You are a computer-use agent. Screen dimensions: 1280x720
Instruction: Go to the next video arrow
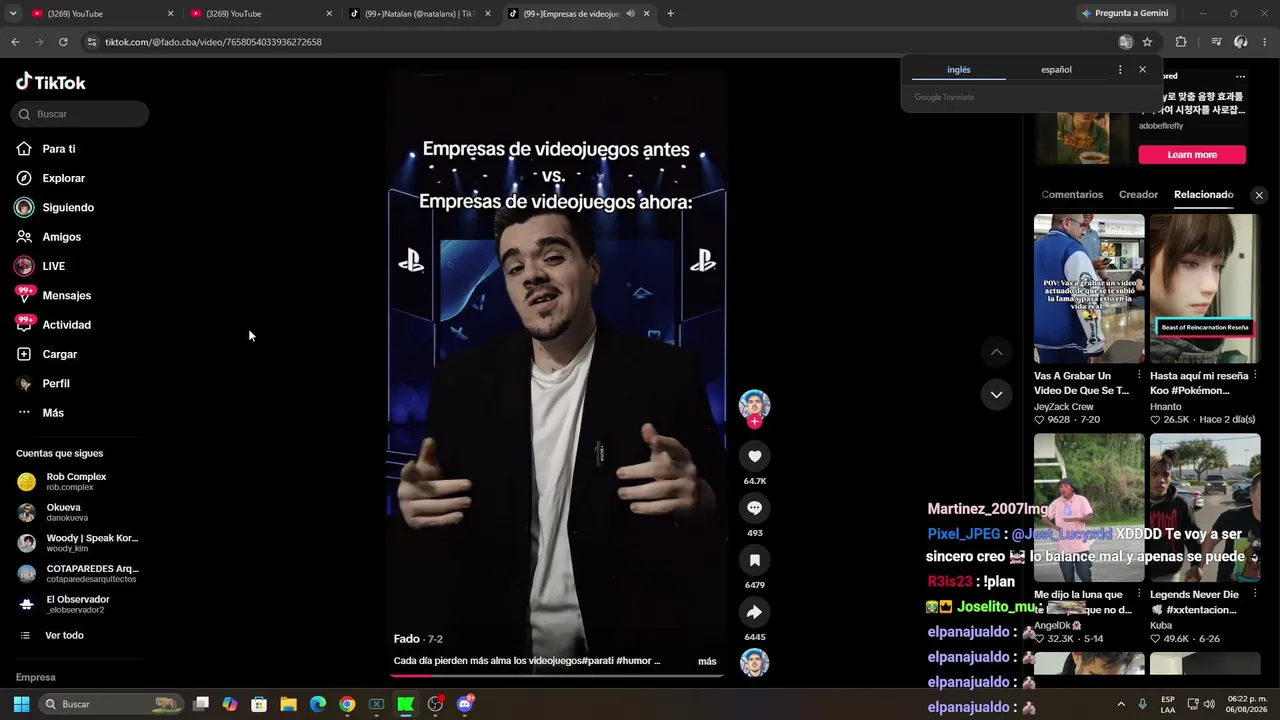tap(996, 394)
